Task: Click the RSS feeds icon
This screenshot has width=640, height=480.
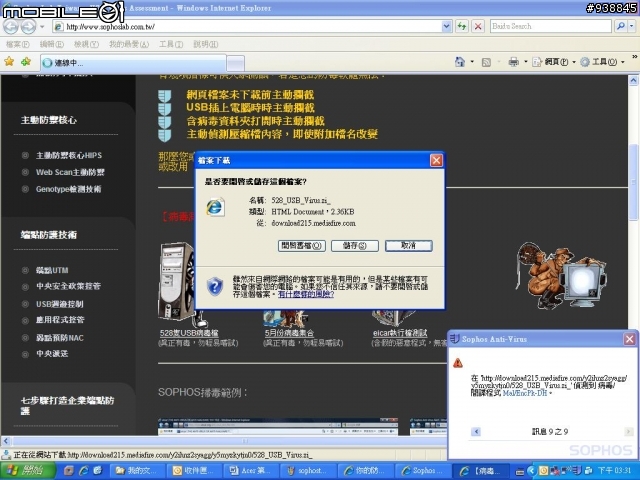Action: point(486,62)
